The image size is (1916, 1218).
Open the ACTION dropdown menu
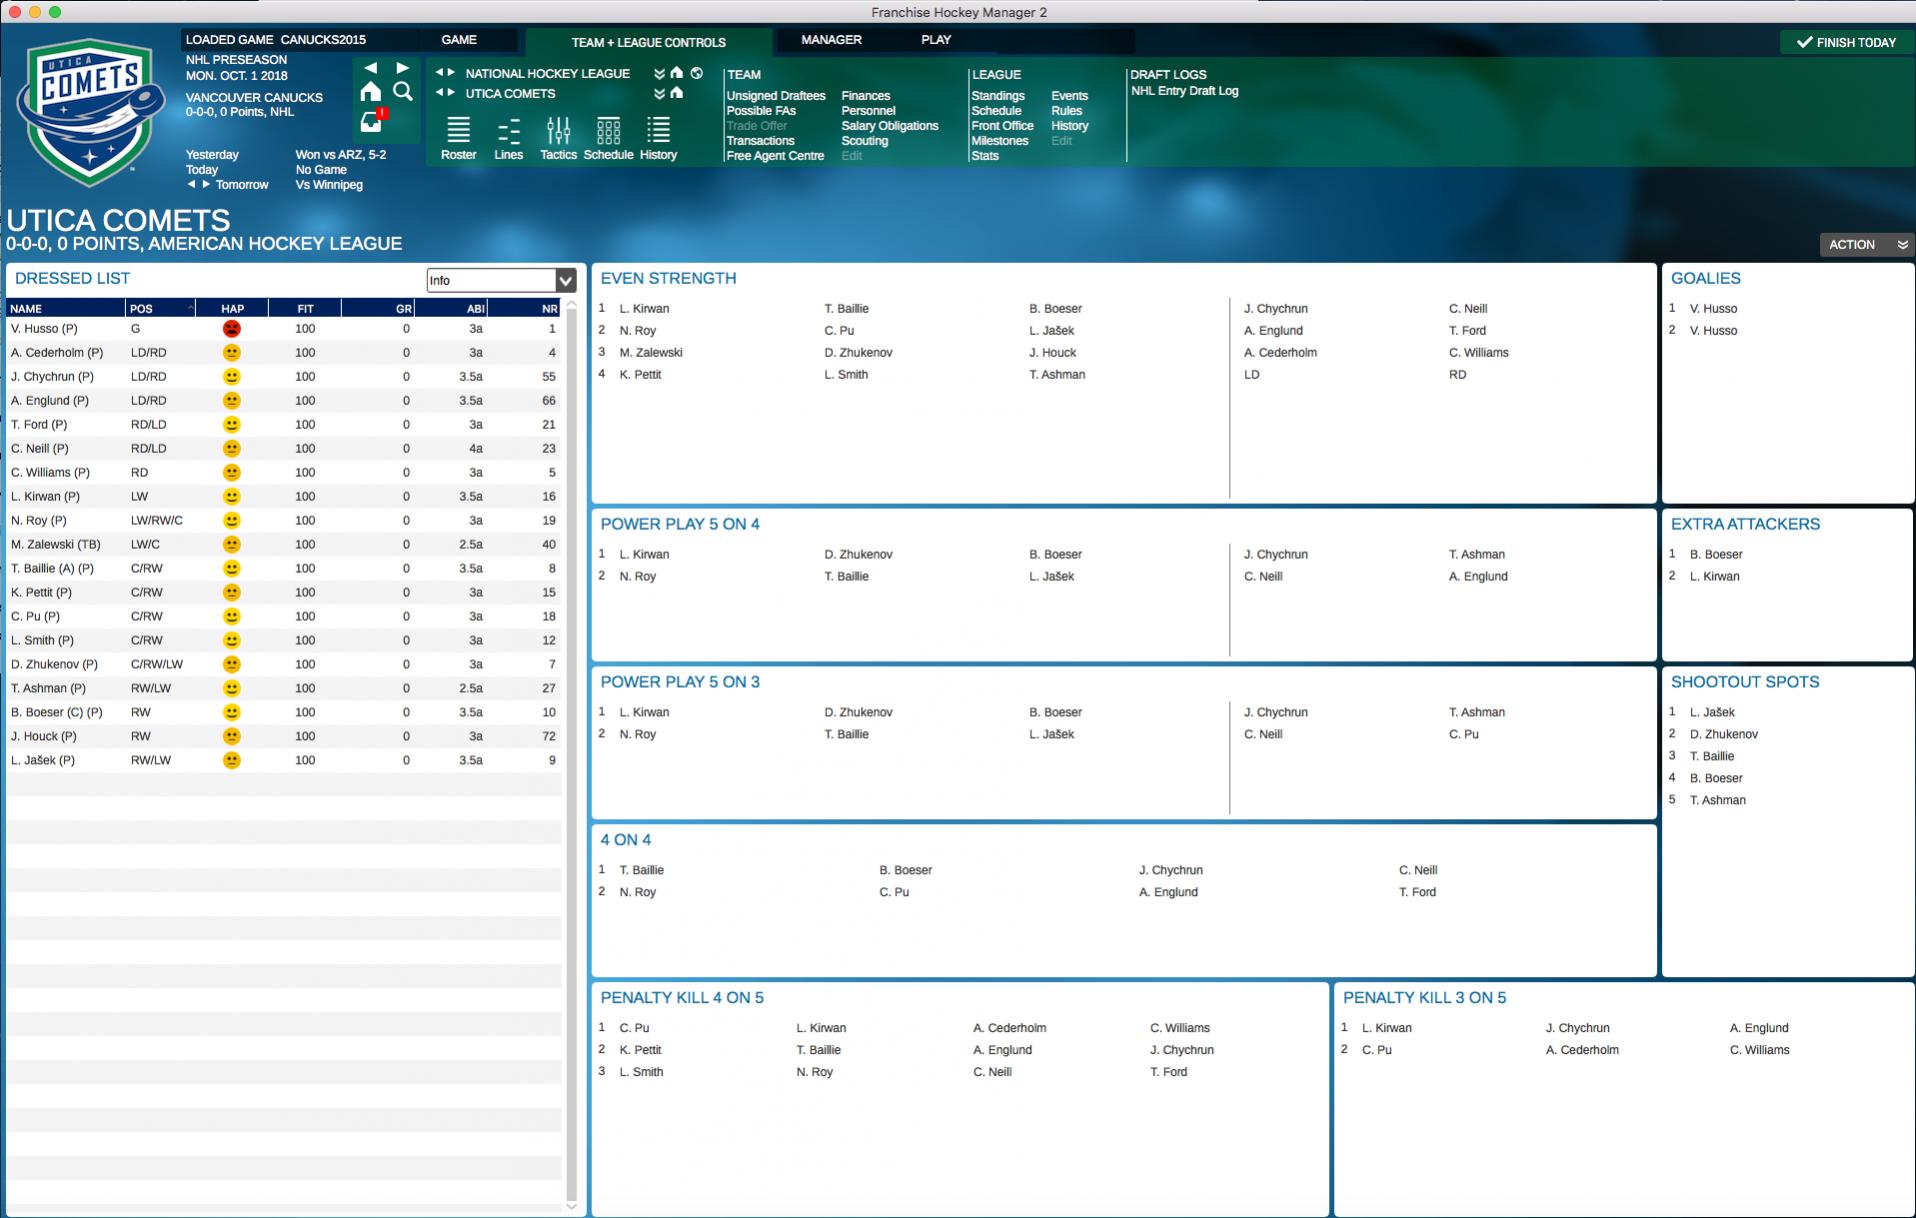coord(1866,244)
